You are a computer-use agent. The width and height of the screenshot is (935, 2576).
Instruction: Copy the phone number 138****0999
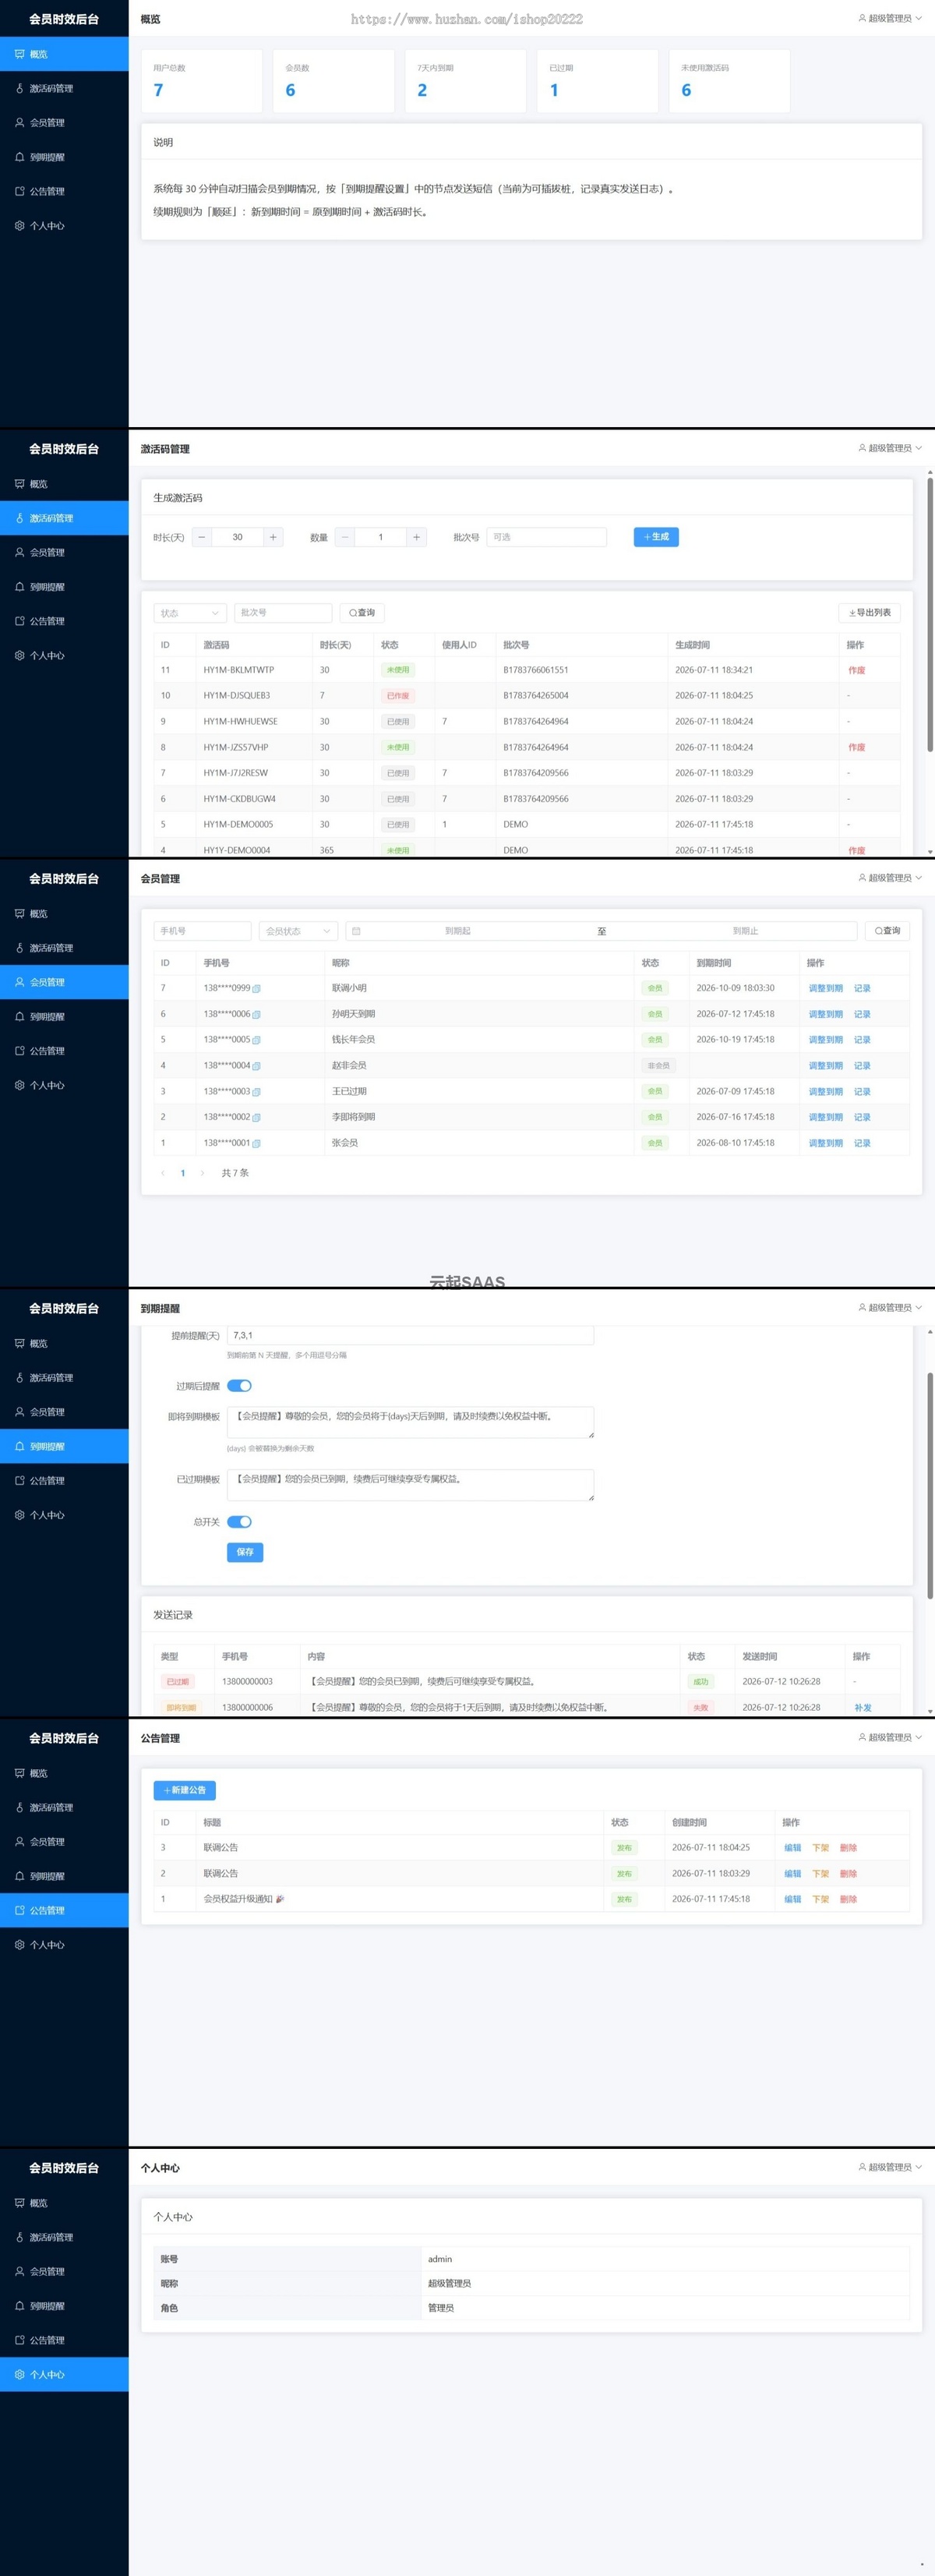[256, 989]
